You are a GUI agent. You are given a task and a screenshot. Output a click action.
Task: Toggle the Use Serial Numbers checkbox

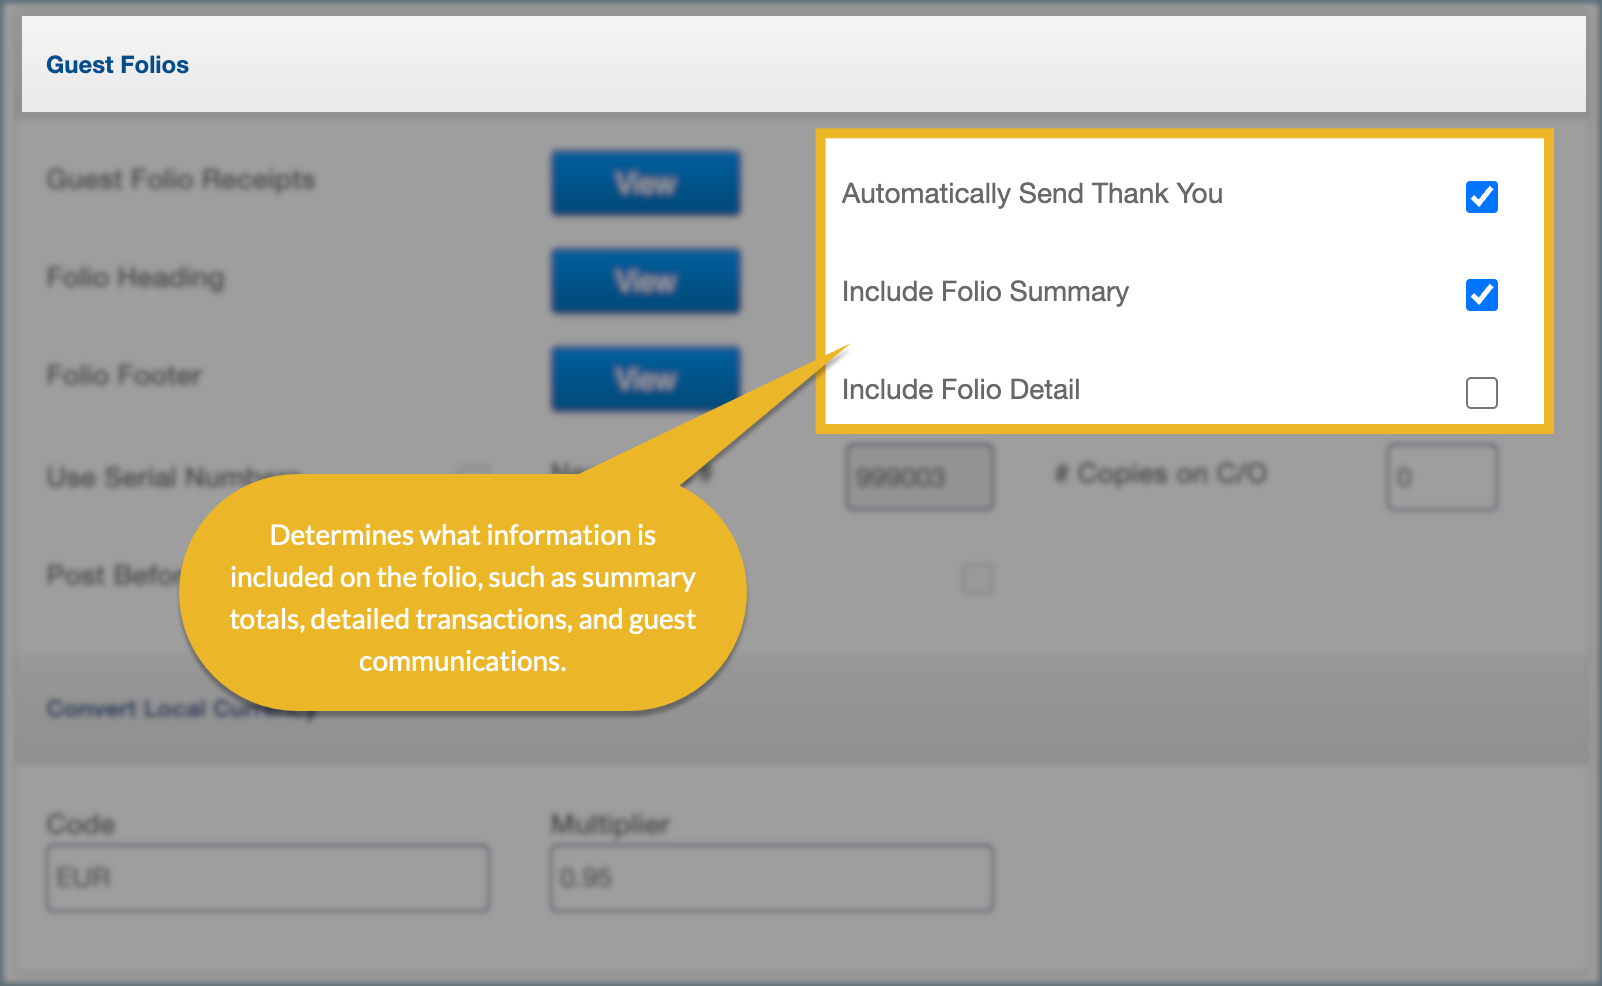(x=474, y=473)
